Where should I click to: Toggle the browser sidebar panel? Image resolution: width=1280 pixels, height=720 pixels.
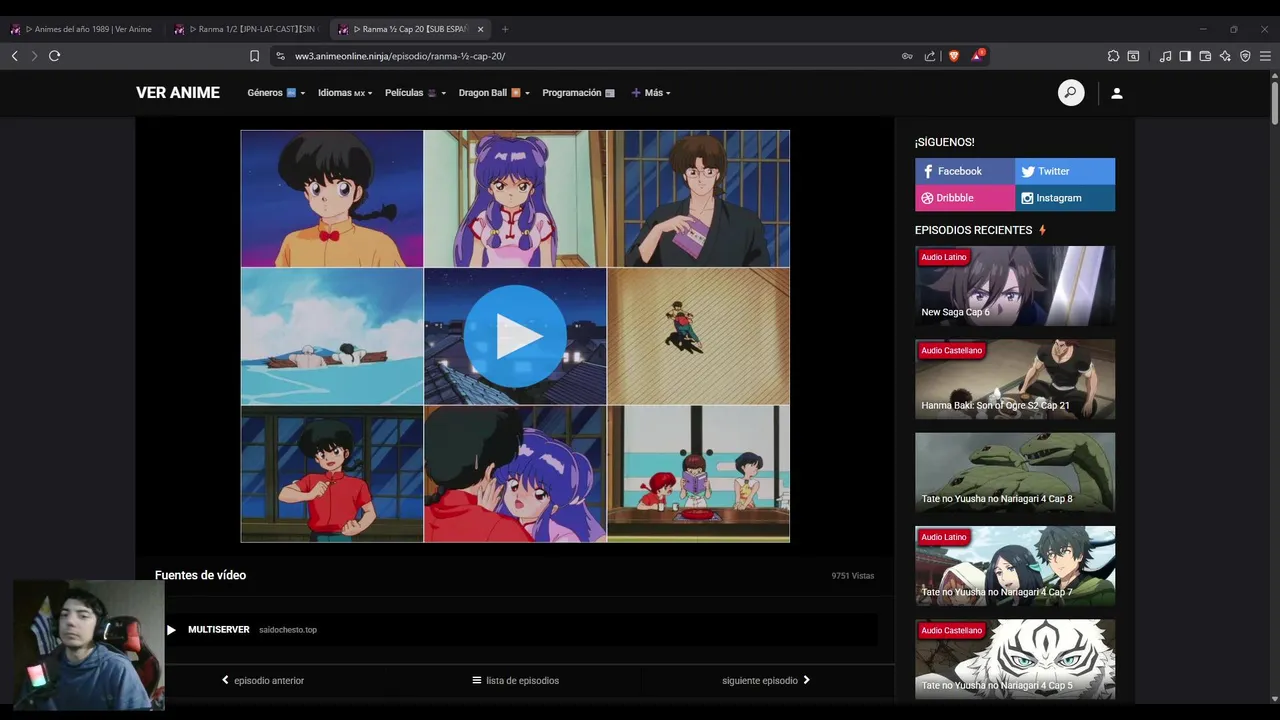[x=1185, y=56]
